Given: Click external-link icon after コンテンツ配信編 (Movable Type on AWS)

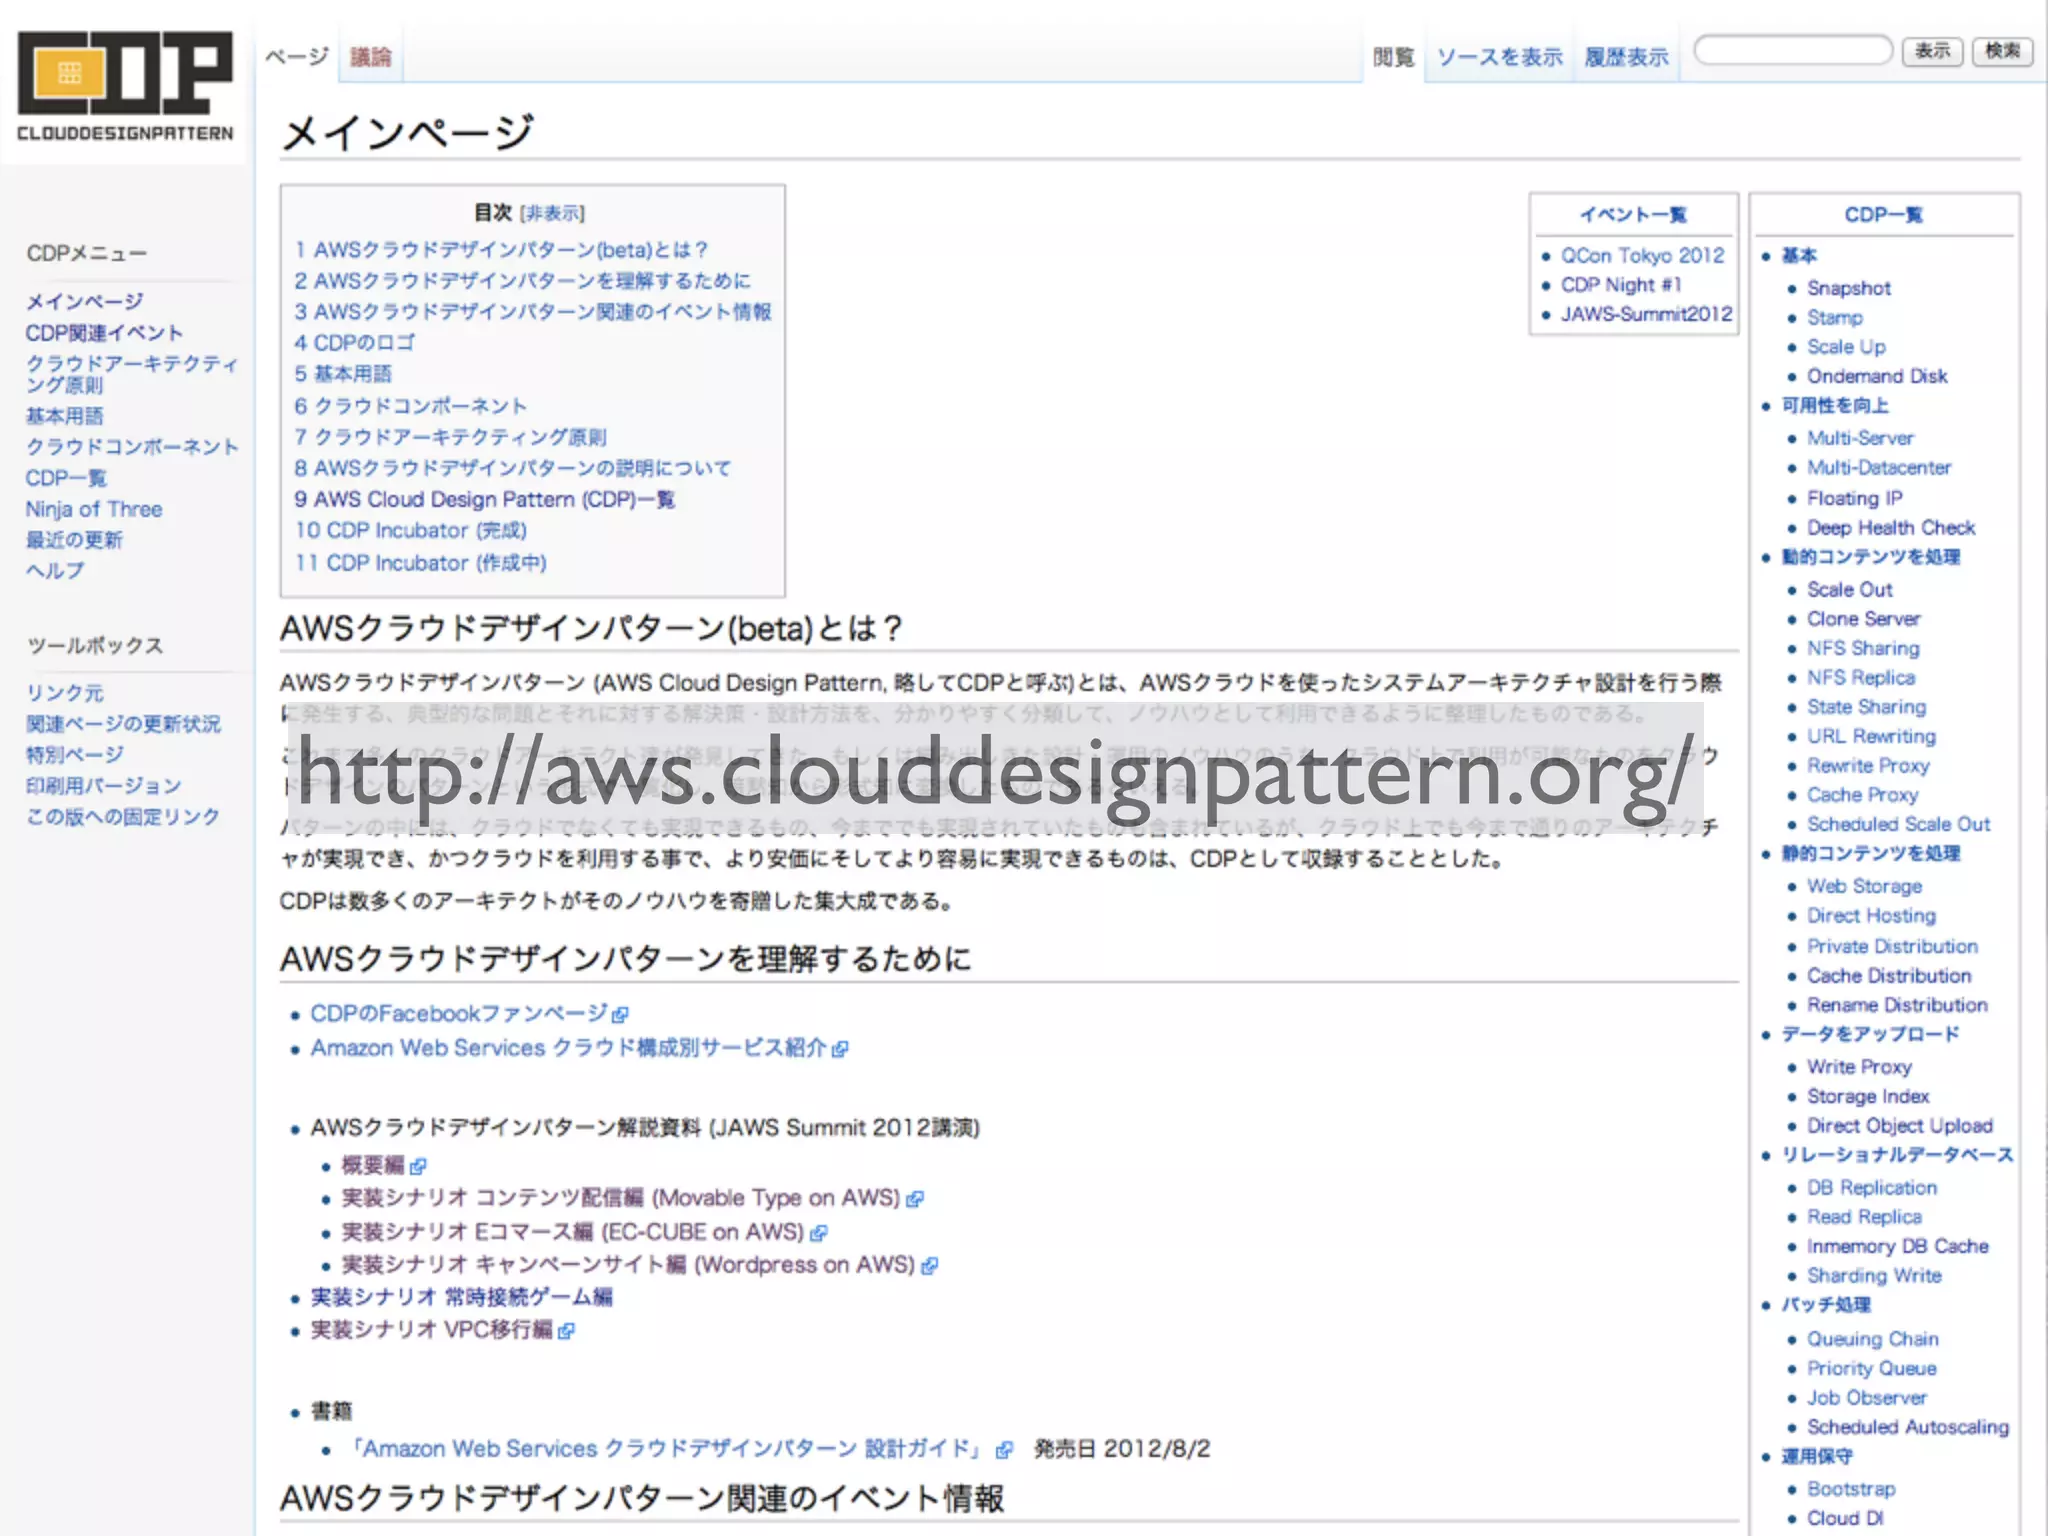Looking at the screenshot, I should (915, 1199).
